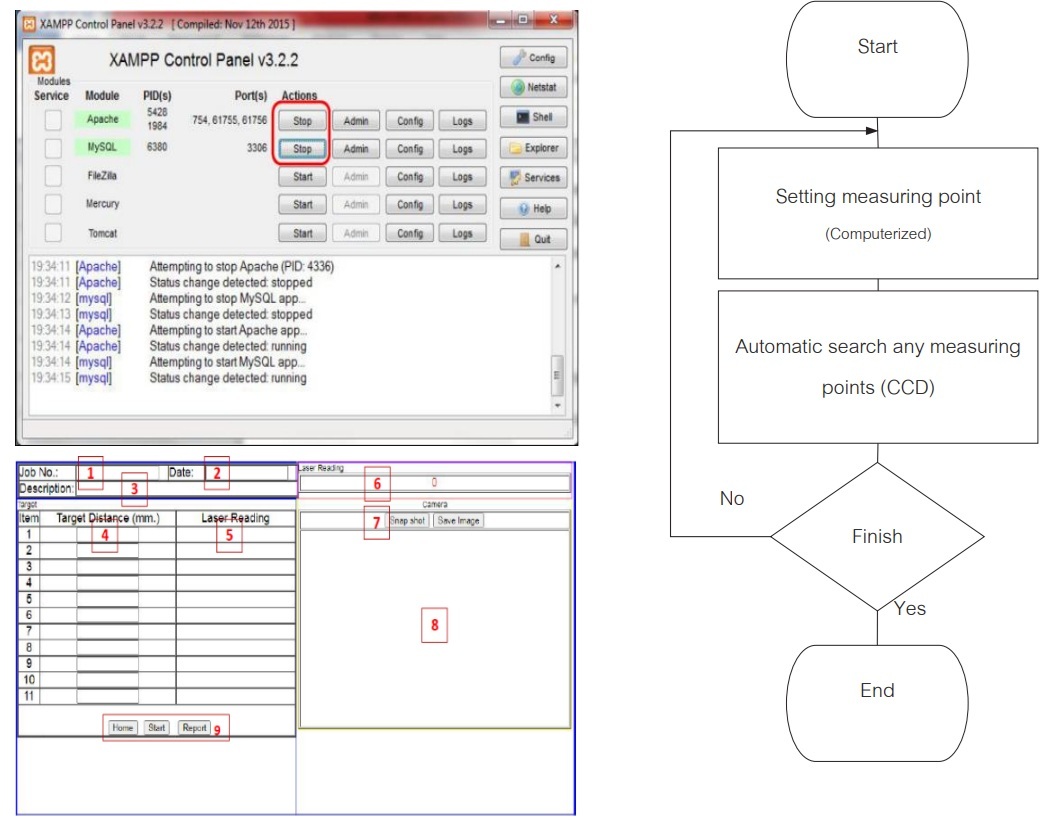The width and height of the screenshot is (1057, 823).
Task: Click the Snap shot button
Action: (407, 520)
